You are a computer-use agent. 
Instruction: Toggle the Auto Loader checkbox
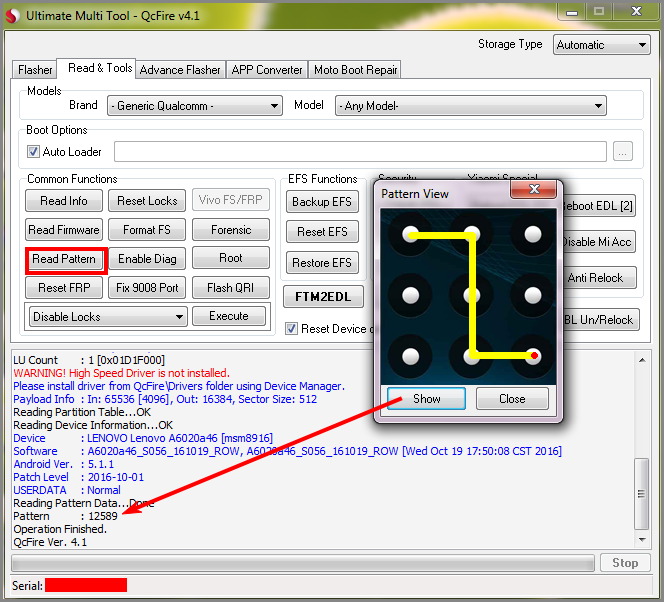tap(33, 152)
